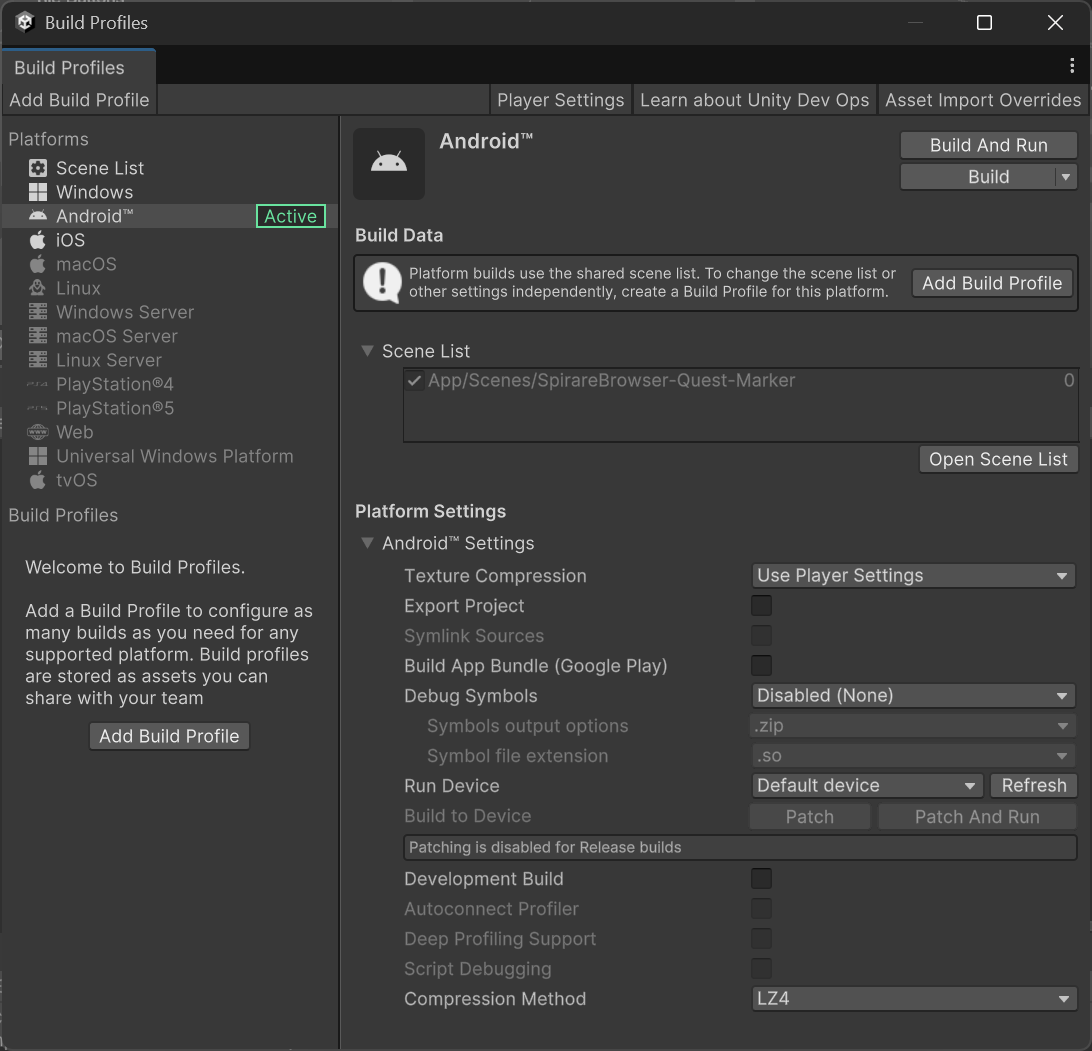1092x1051 pixels.
Task: Open the Symbol file extension dropdown
Action: pyautogui.click(x=914, y=755)
